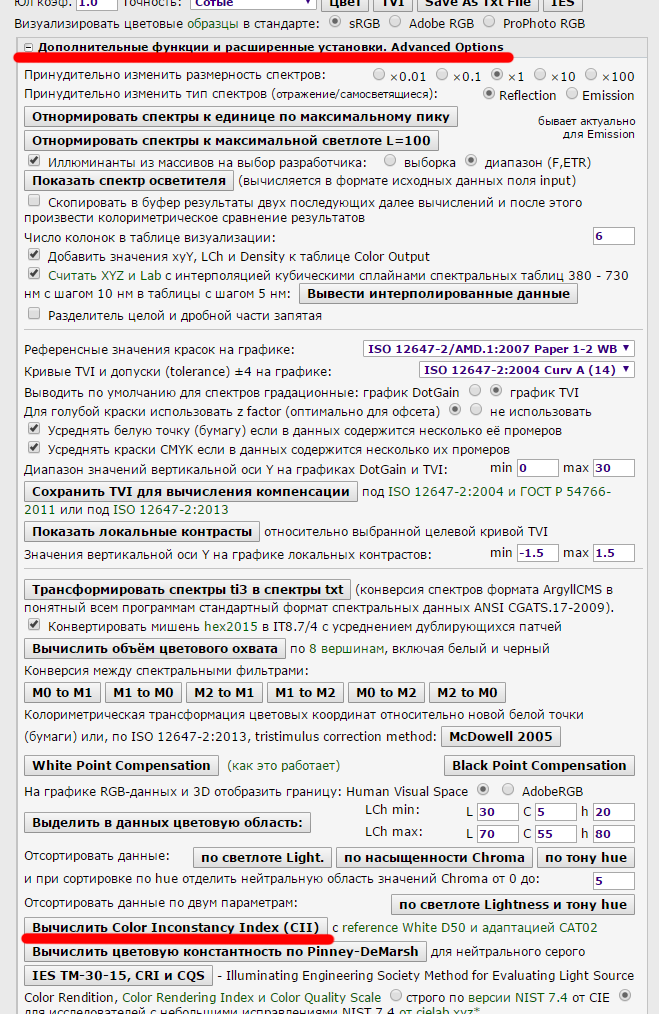Click the M2 to M0 conversion button

467,693
